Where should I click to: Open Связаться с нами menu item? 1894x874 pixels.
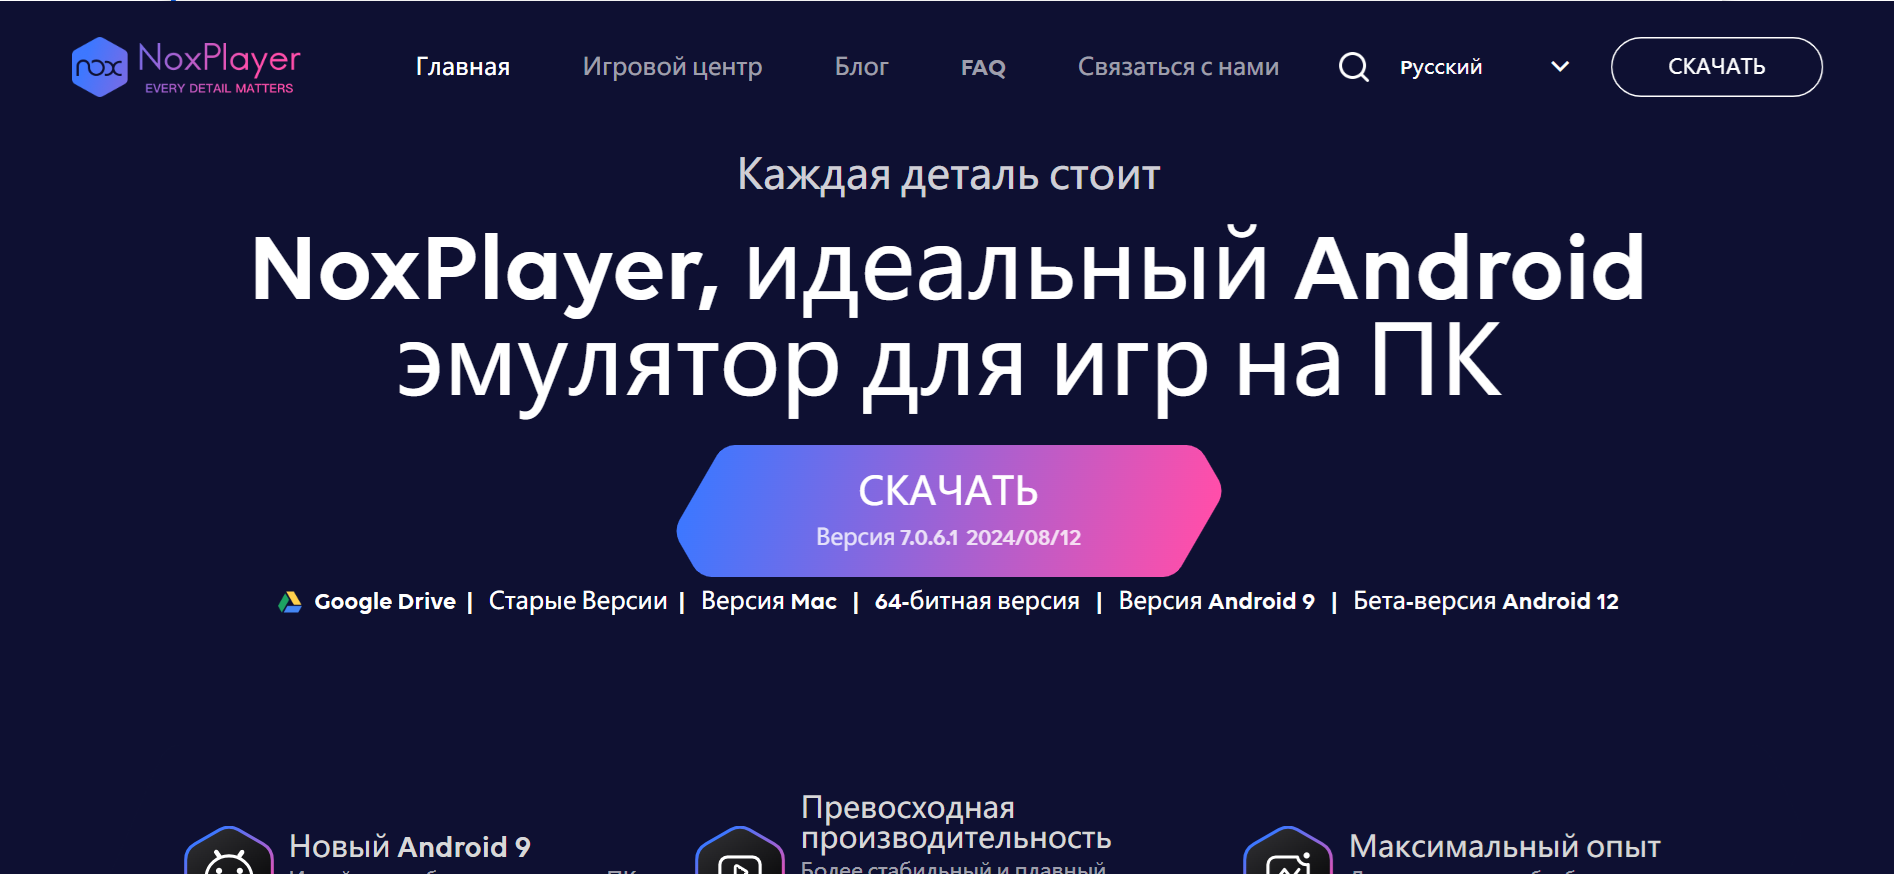tap(1178, 67)
